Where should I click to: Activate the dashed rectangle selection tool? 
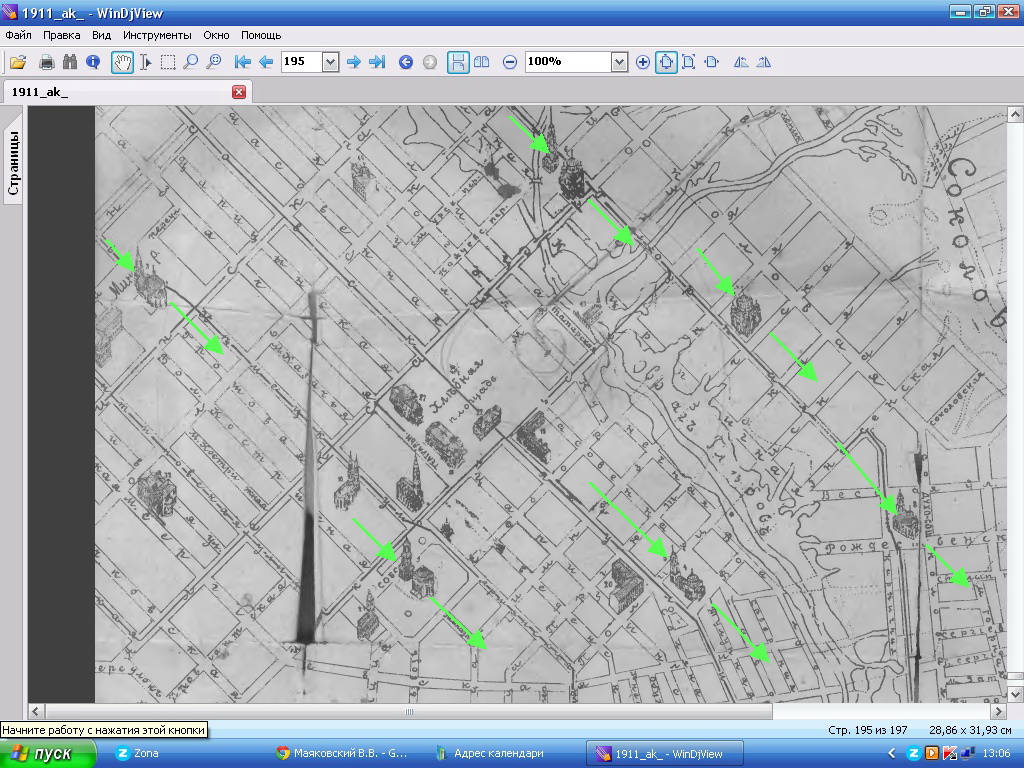click(168, 62)
